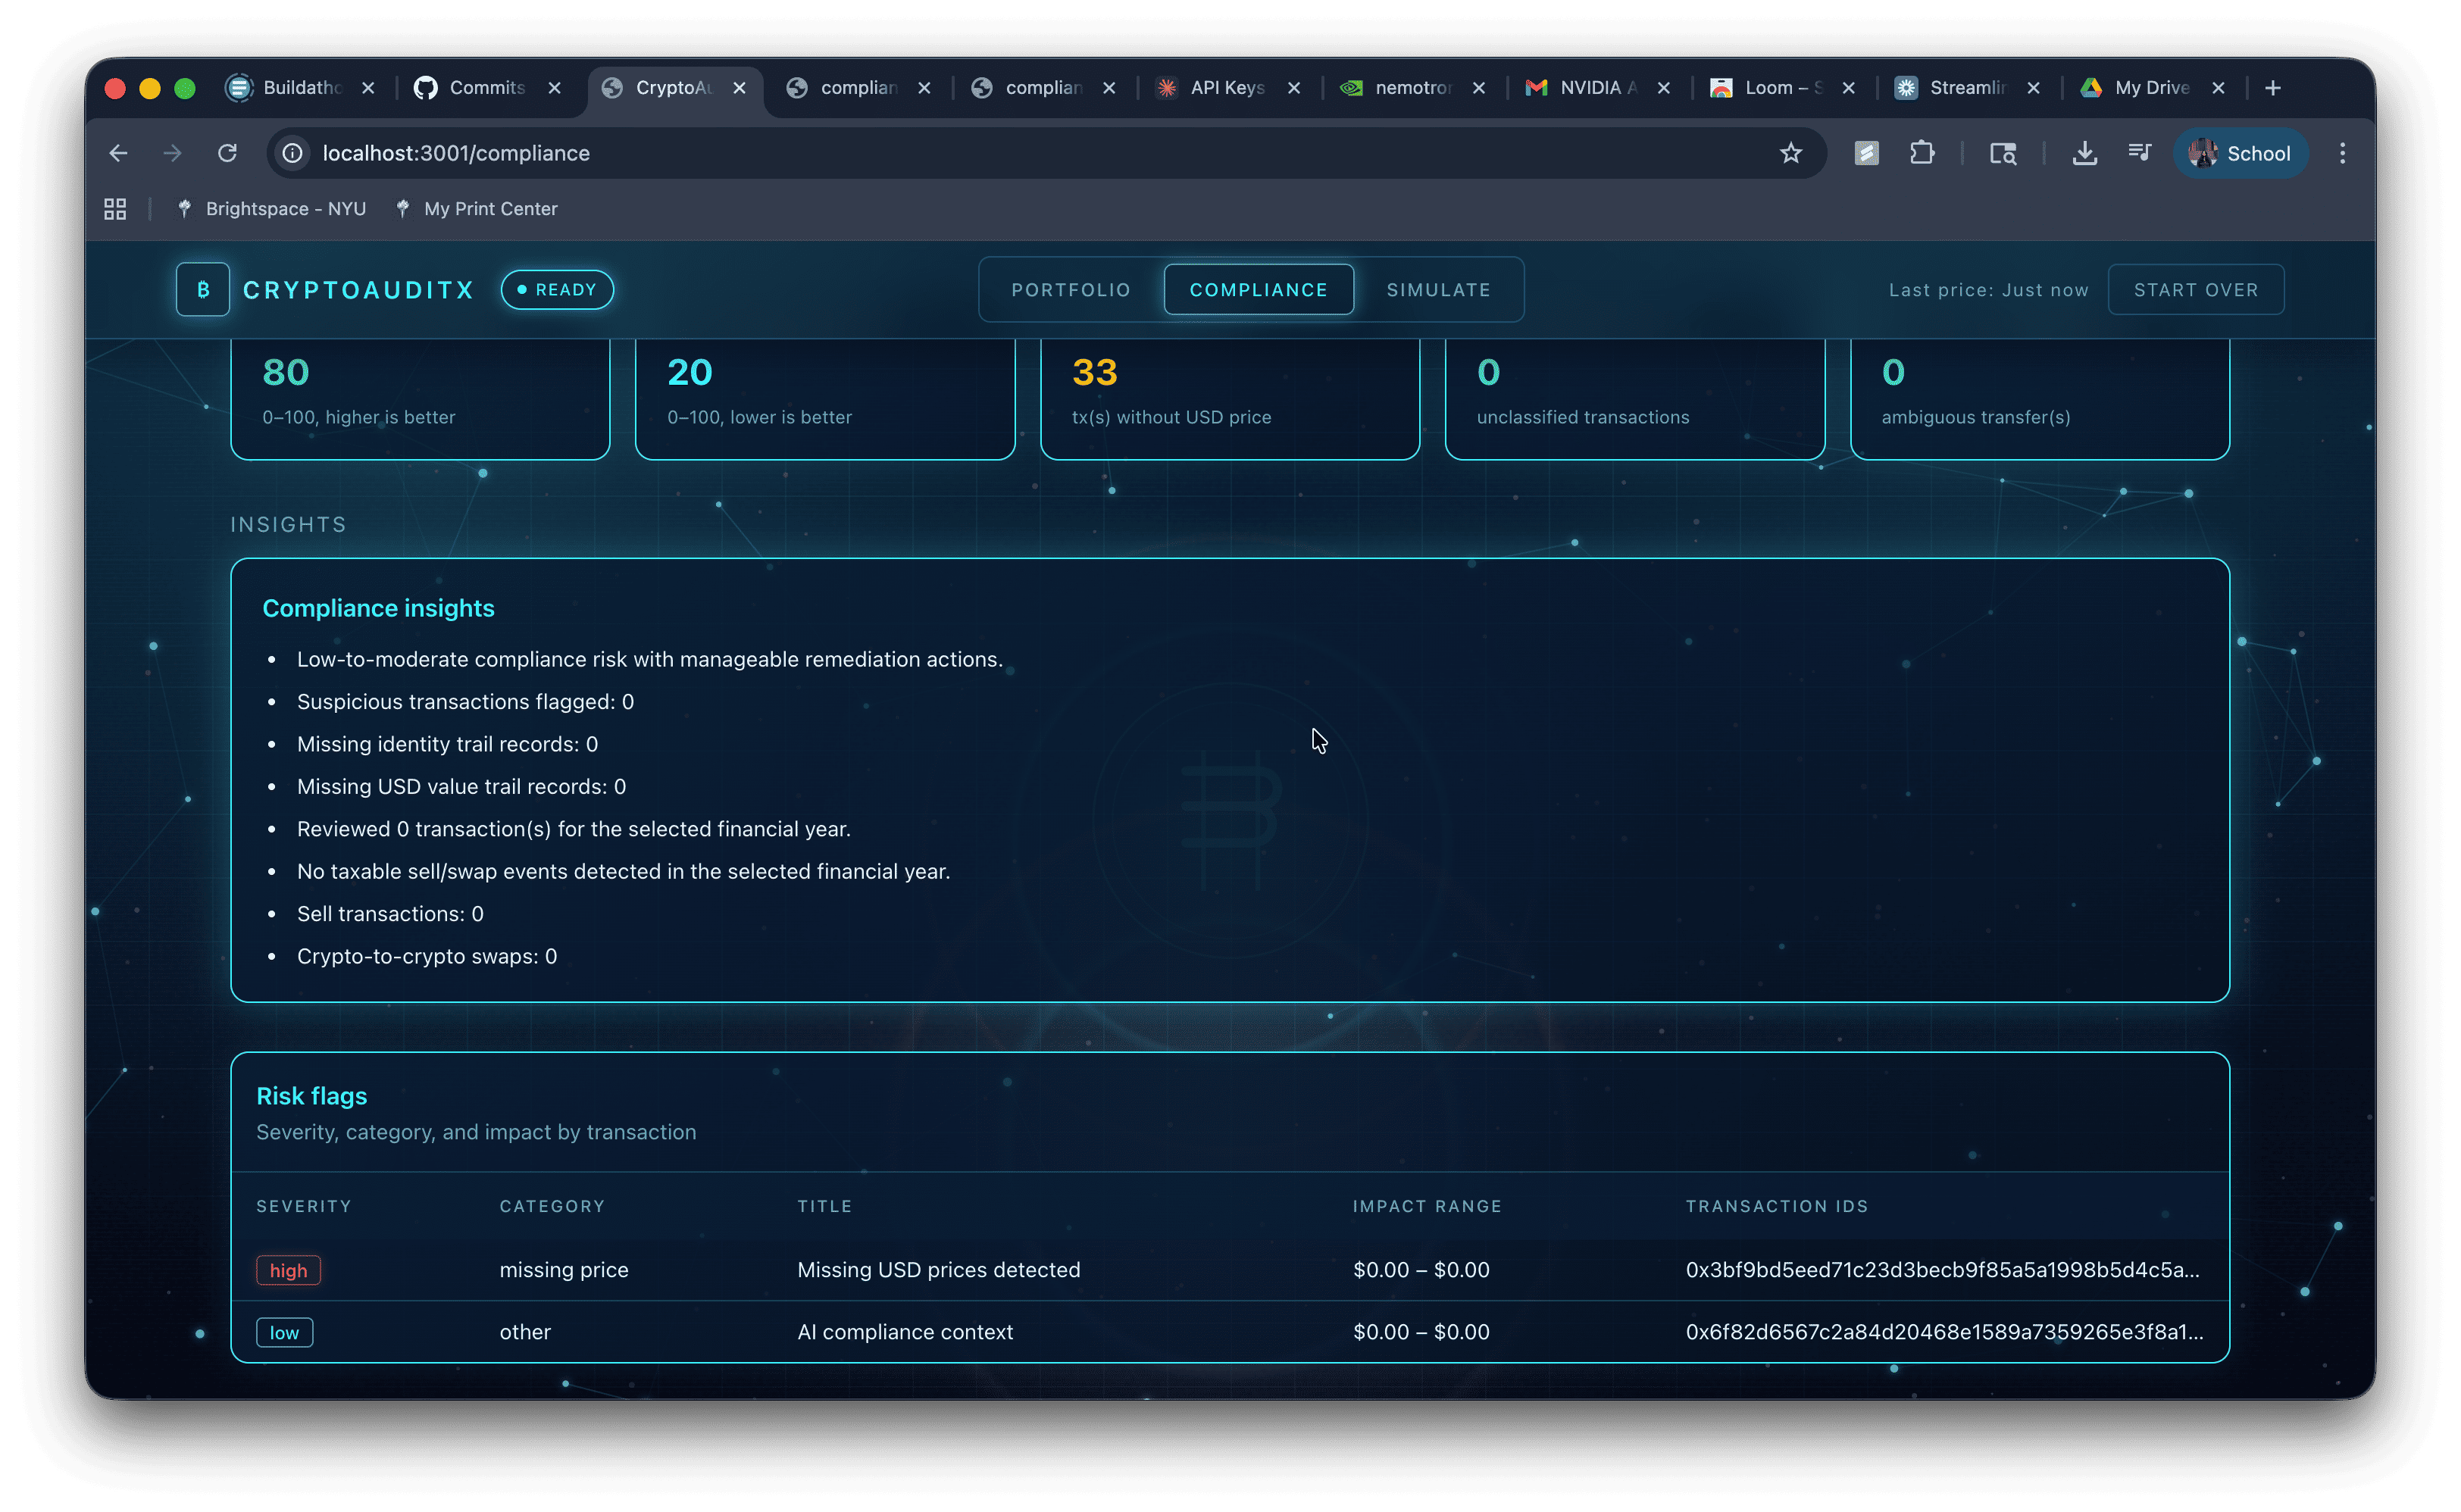Switch to the Simulate tab

1438,290
